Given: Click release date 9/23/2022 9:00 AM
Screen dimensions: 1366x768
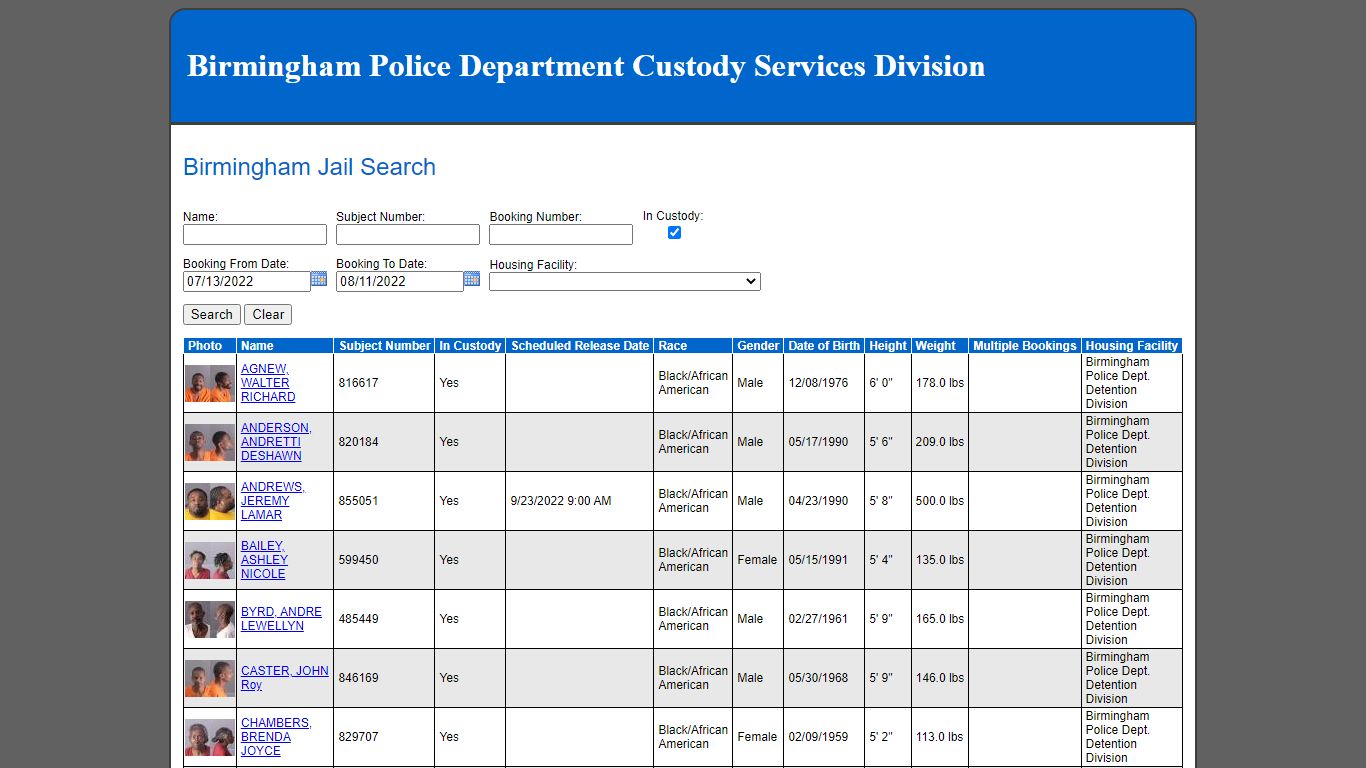Looking at the screenshot, I should (561, 501).
